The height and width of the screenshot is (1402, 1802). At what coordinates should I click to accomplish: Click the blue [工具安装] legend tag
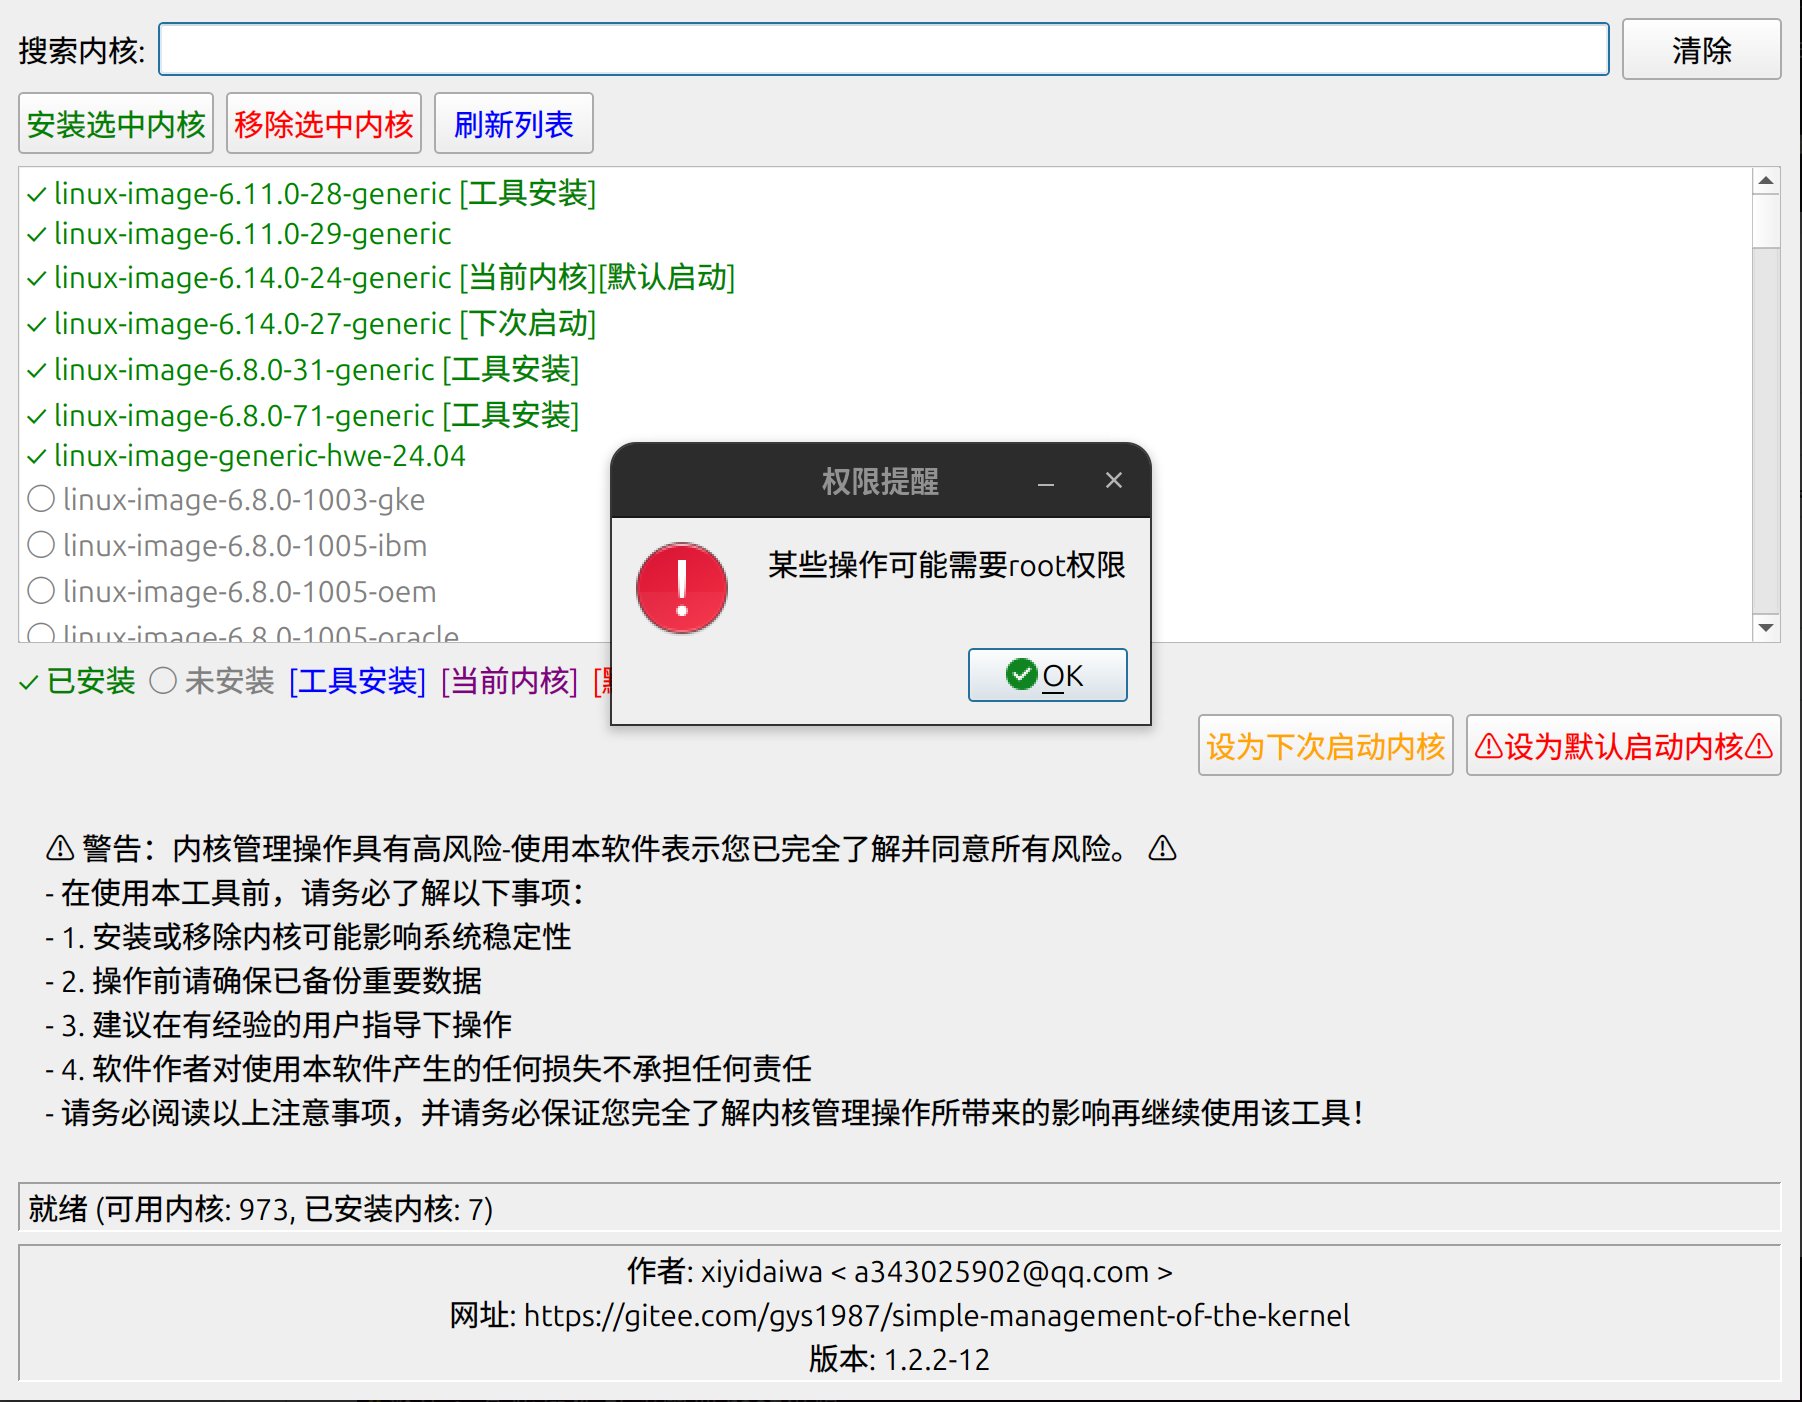point(357,681)
